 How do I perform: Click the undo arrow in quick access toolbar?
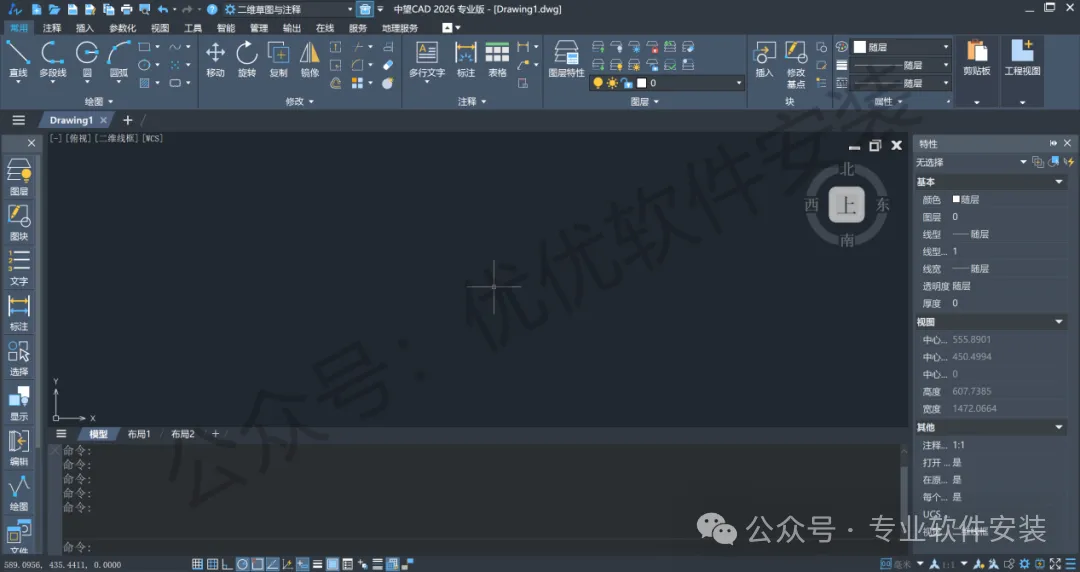163,10
